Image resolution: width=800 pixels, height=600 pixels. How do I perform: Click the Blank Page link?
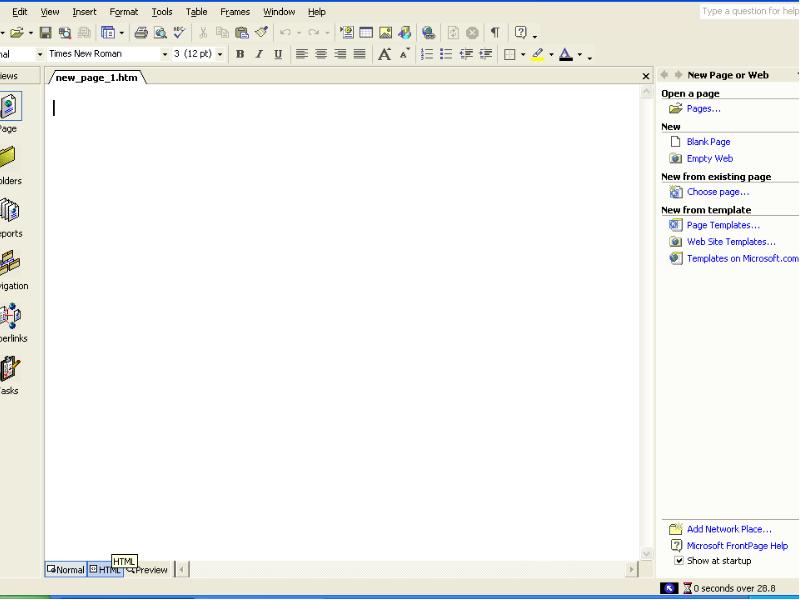(x=708, y=142)
